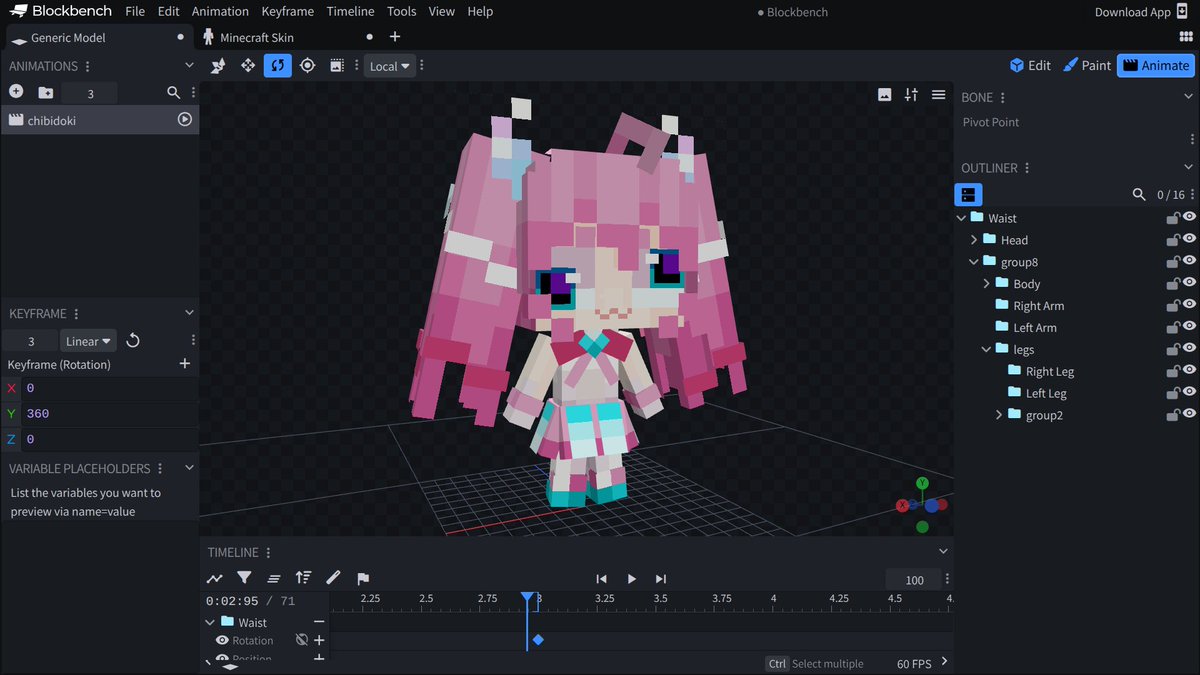
Task: Add Rotation keyframe to Waist
Action: point(319,640)
